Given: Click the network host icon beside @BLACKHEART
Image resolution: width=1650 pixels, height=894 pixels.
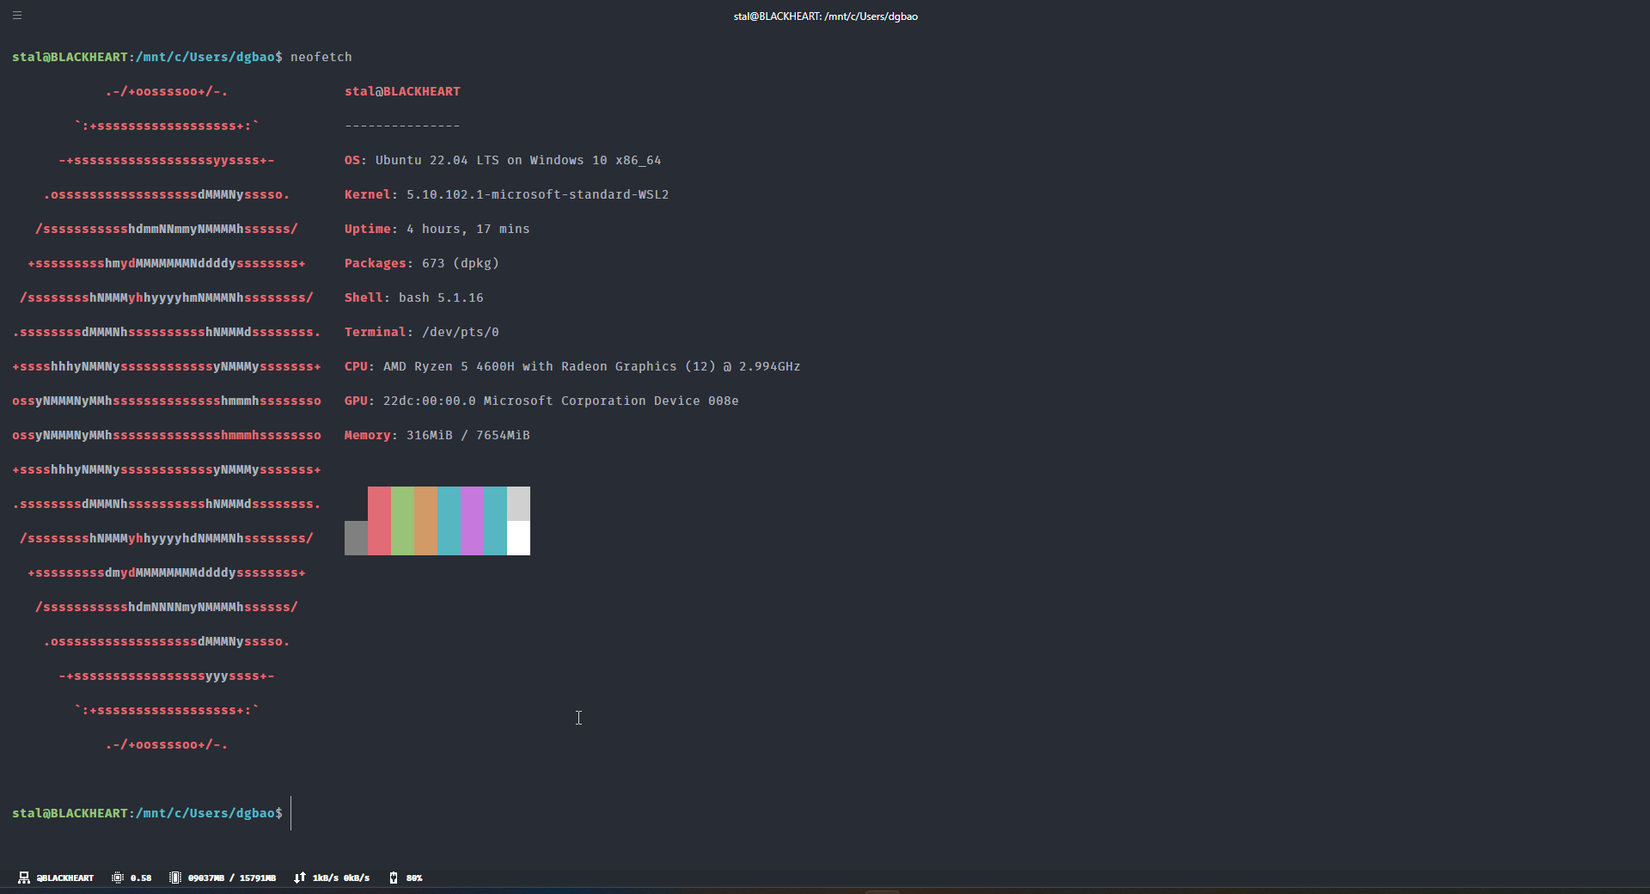Looking at the screenshot, I should click(x=24, y=878).
